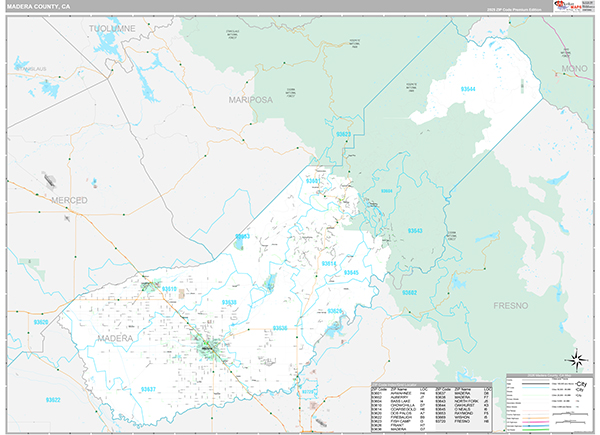Select FIREBAUGH row in ZIP index table

[x=398, y=417]
